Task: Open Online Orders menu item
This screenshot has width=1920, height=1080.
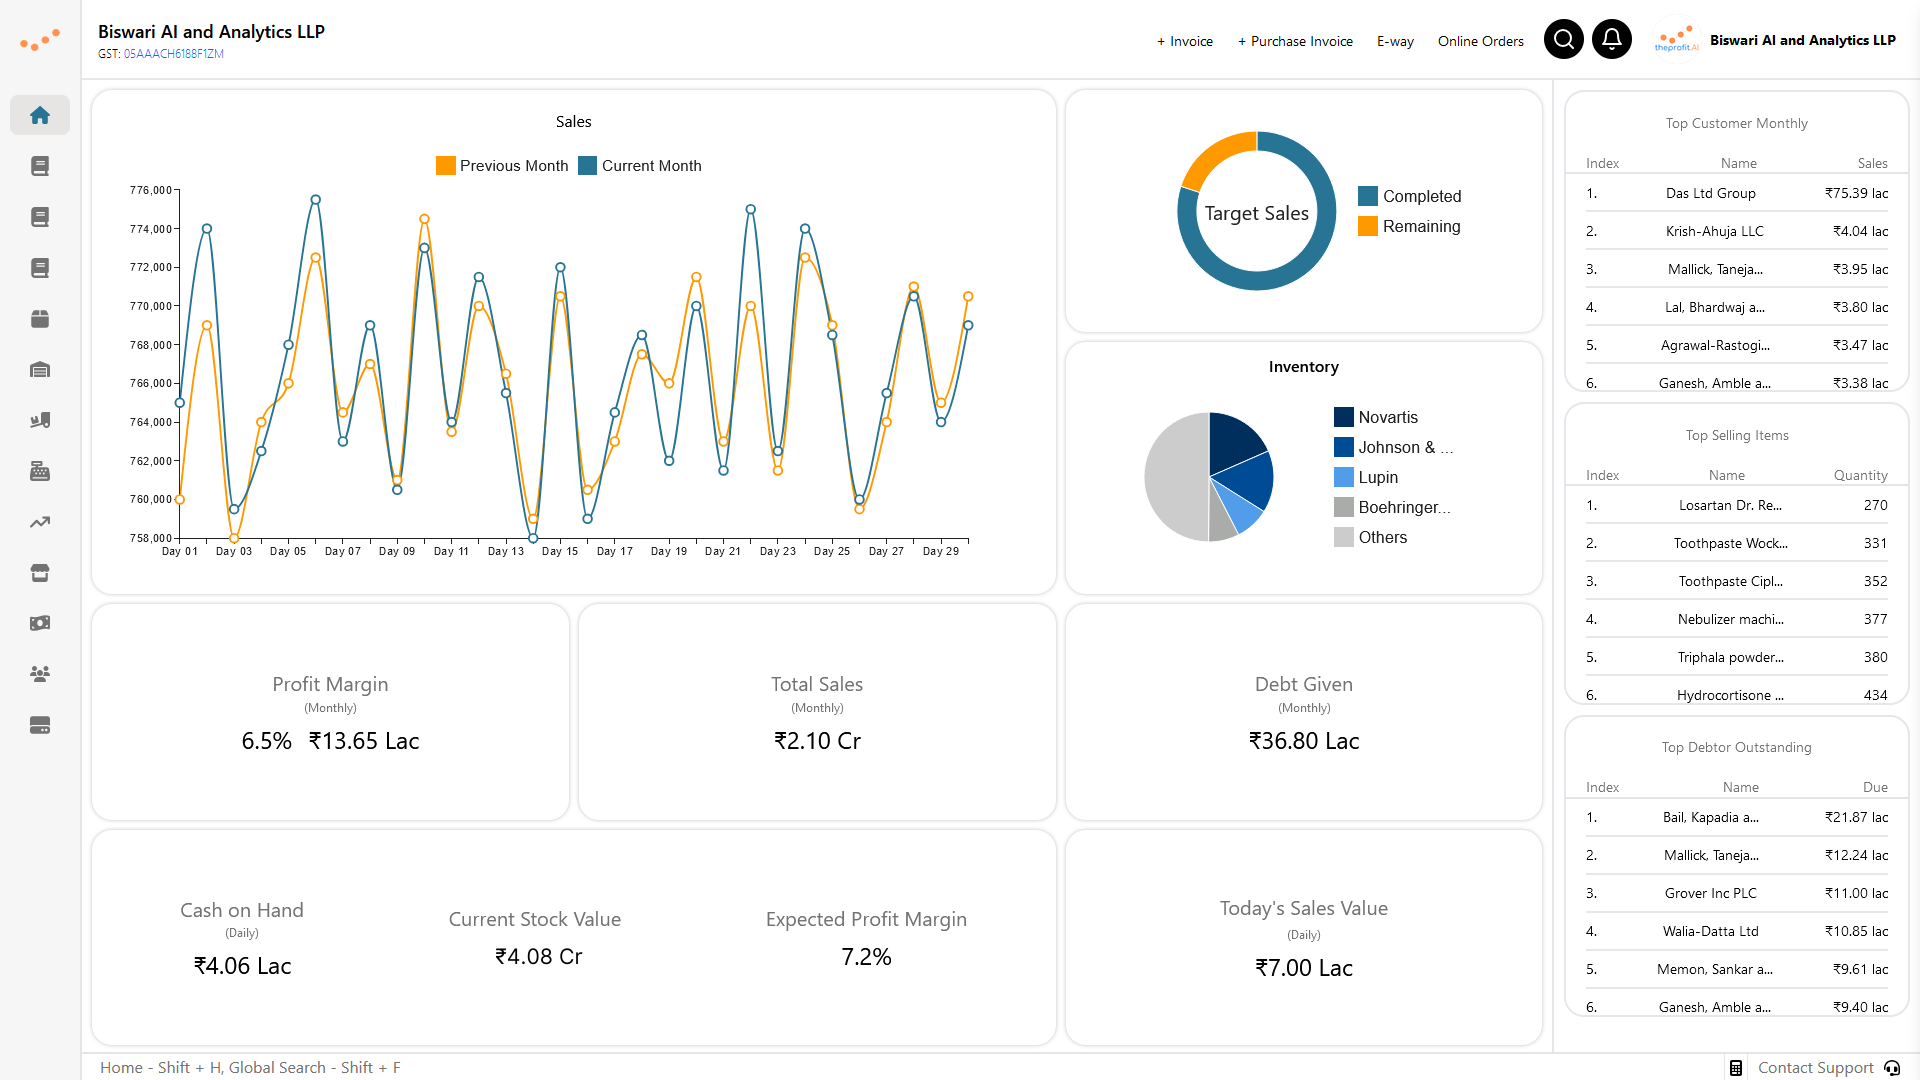Action: [x=1481, y=41]
